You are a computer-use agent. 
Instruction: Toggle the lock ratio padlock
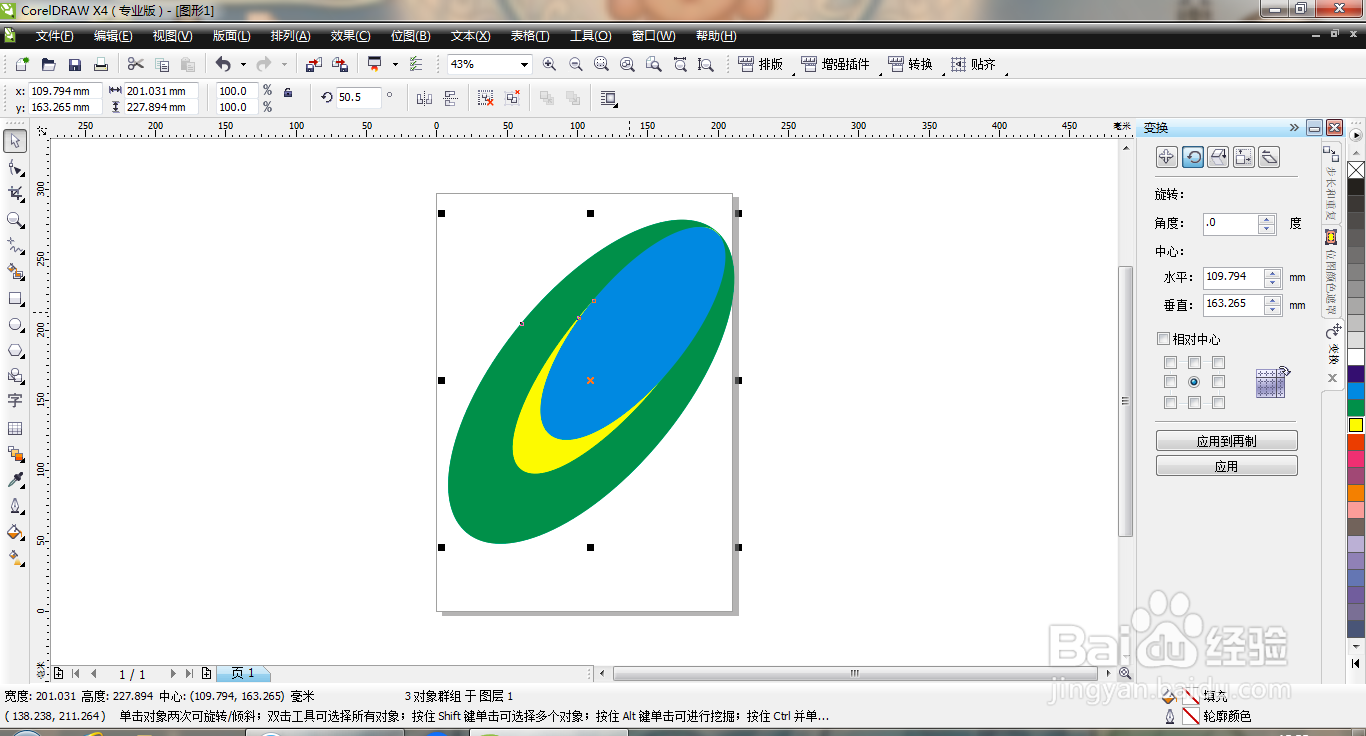pyautogui.click(x=288, y=92)
